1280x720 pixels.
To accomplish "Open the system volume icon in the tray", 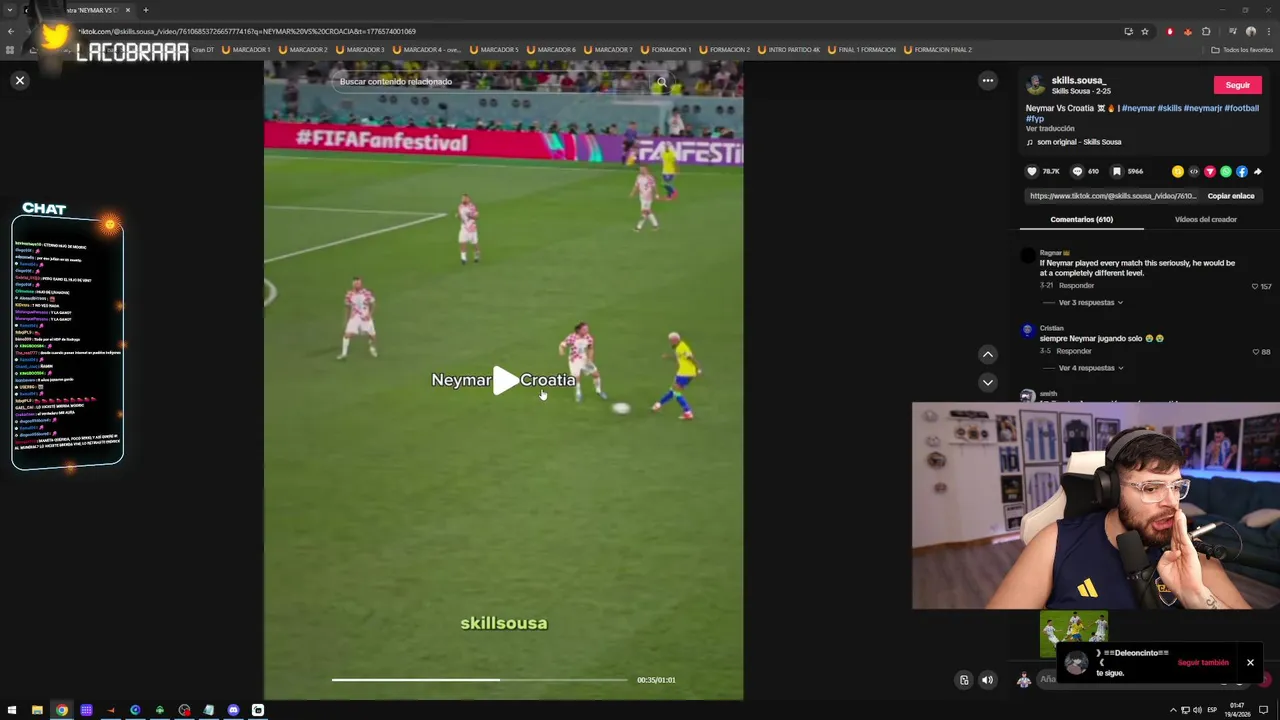I will (1197, 710).
